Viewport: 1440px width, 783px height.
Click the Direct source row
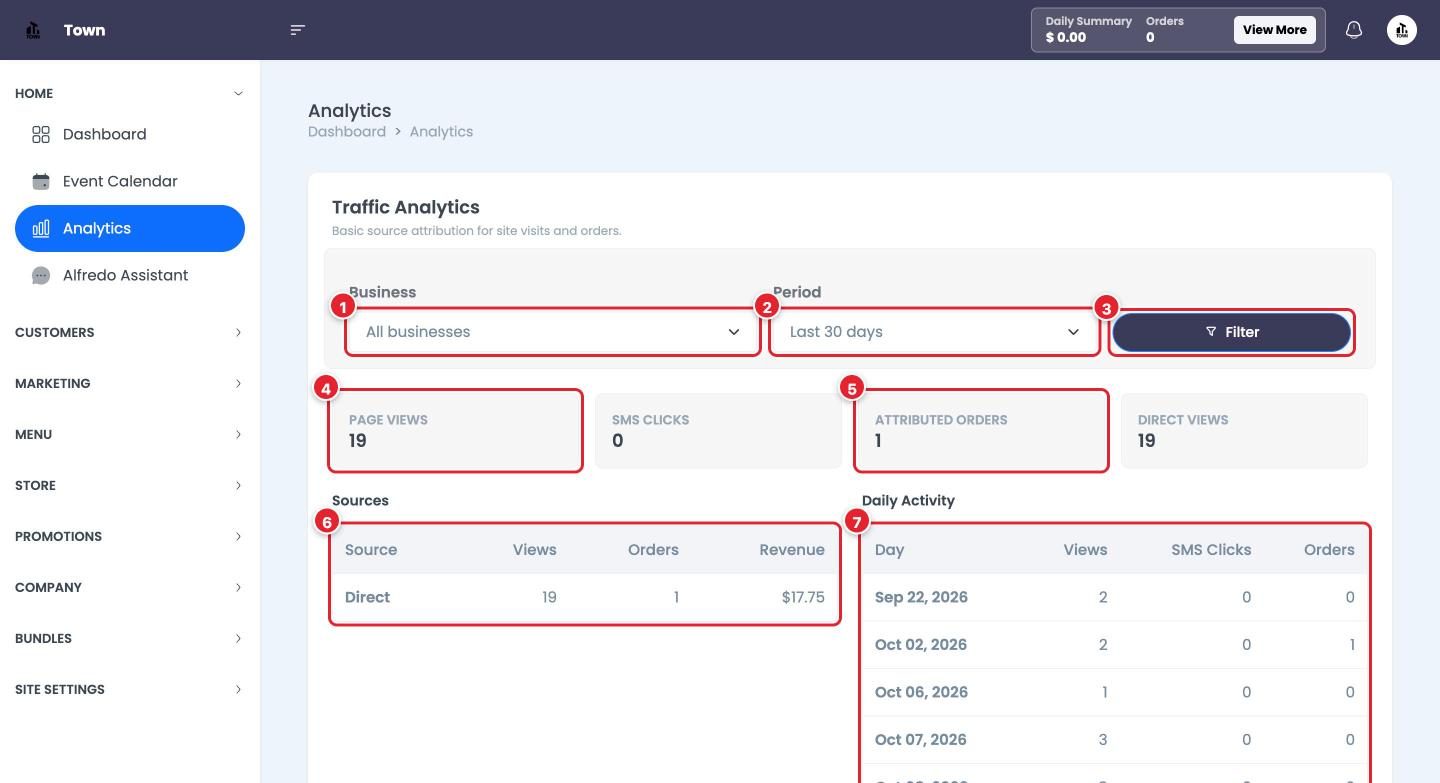coord(585,597)
